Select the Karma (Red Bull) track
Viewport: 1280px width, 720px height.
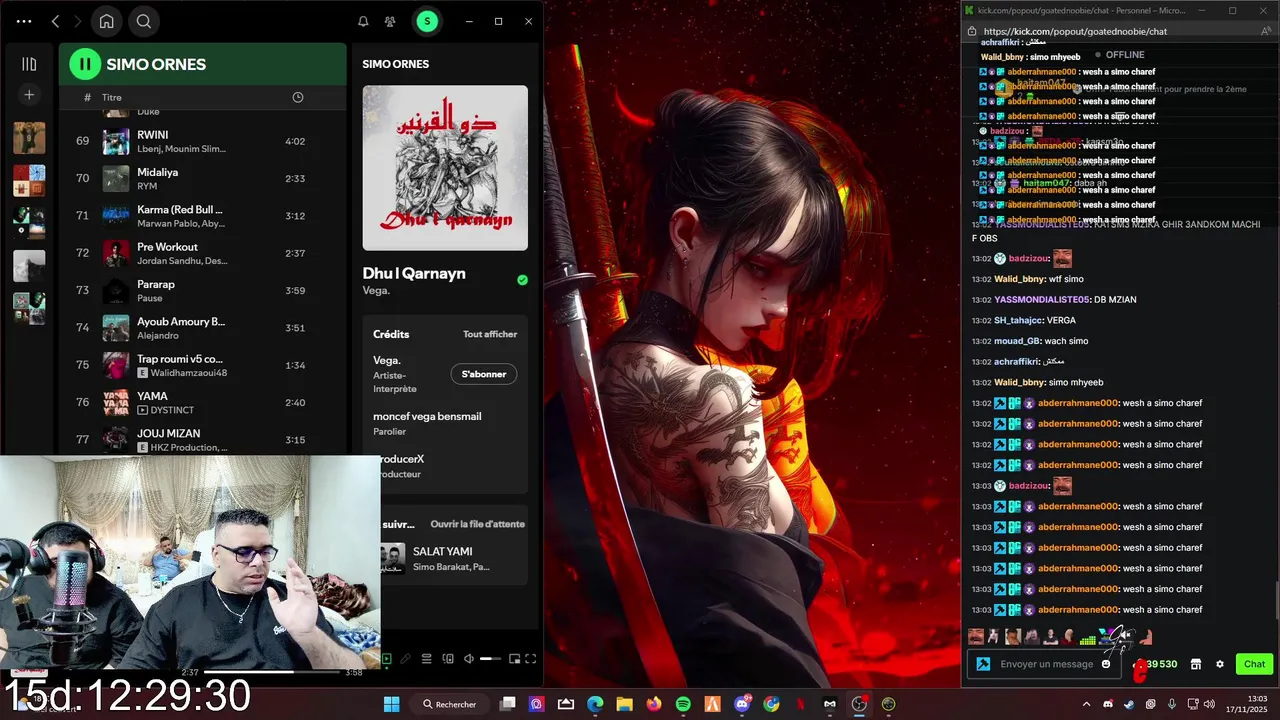(202, 216)
